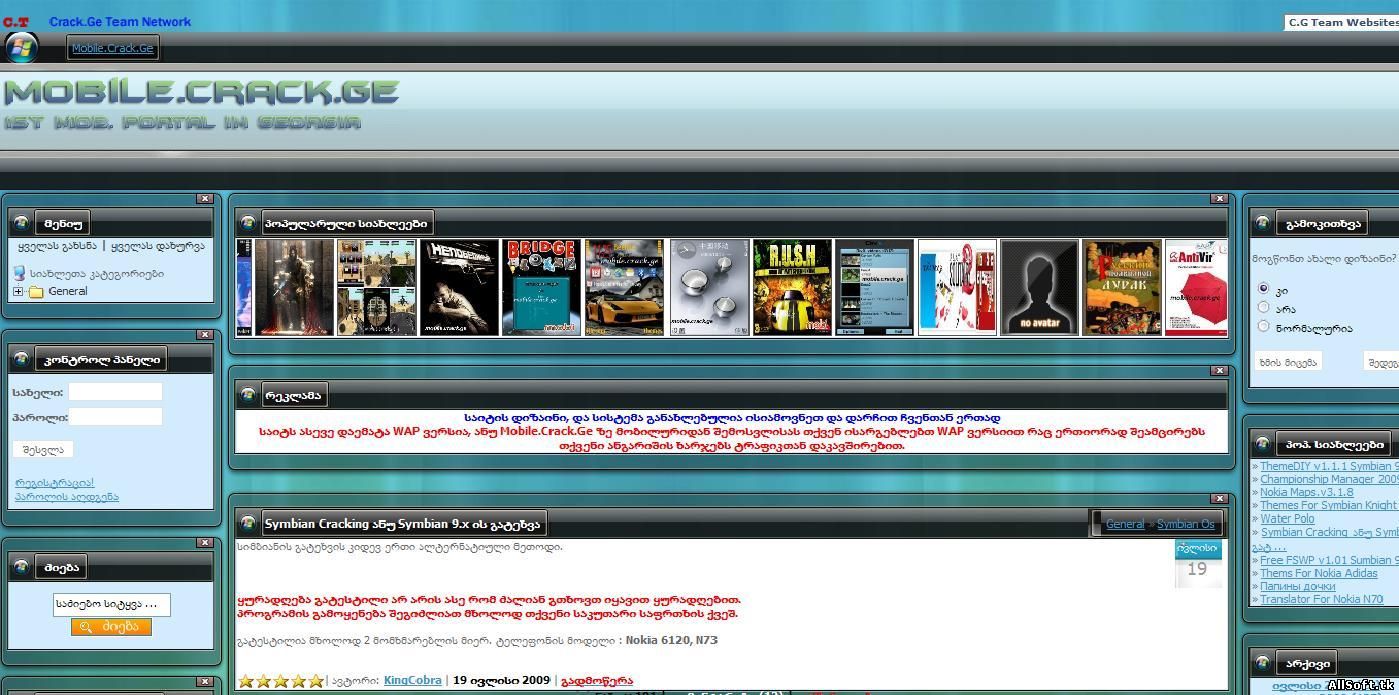Open the Water Polo link
Image resolution: width=1399 pixels, height=695 pixels.
1287,519
